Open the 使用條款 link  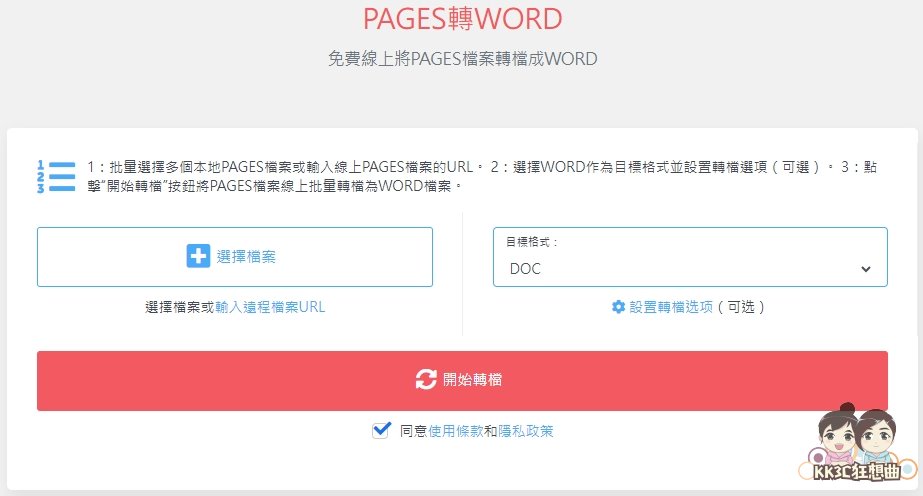pyautogui.click(x=456, y=431)
